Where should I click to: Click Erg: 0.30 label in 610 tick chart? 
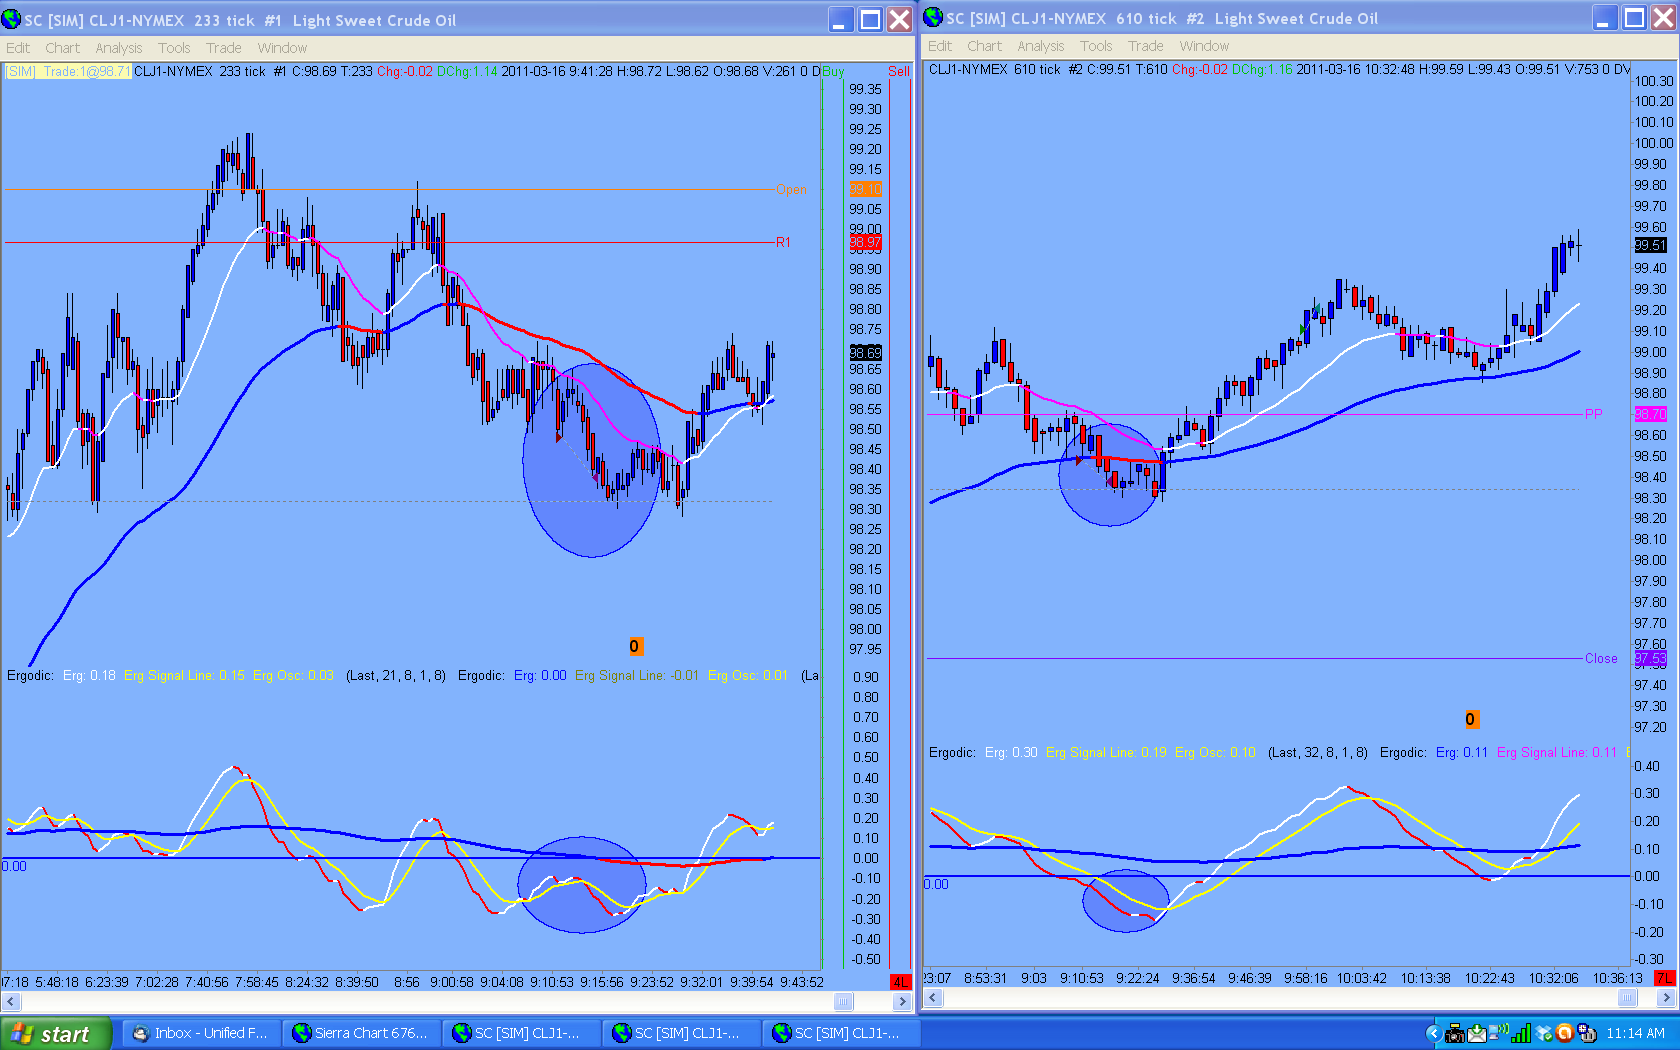[1011, 752]
